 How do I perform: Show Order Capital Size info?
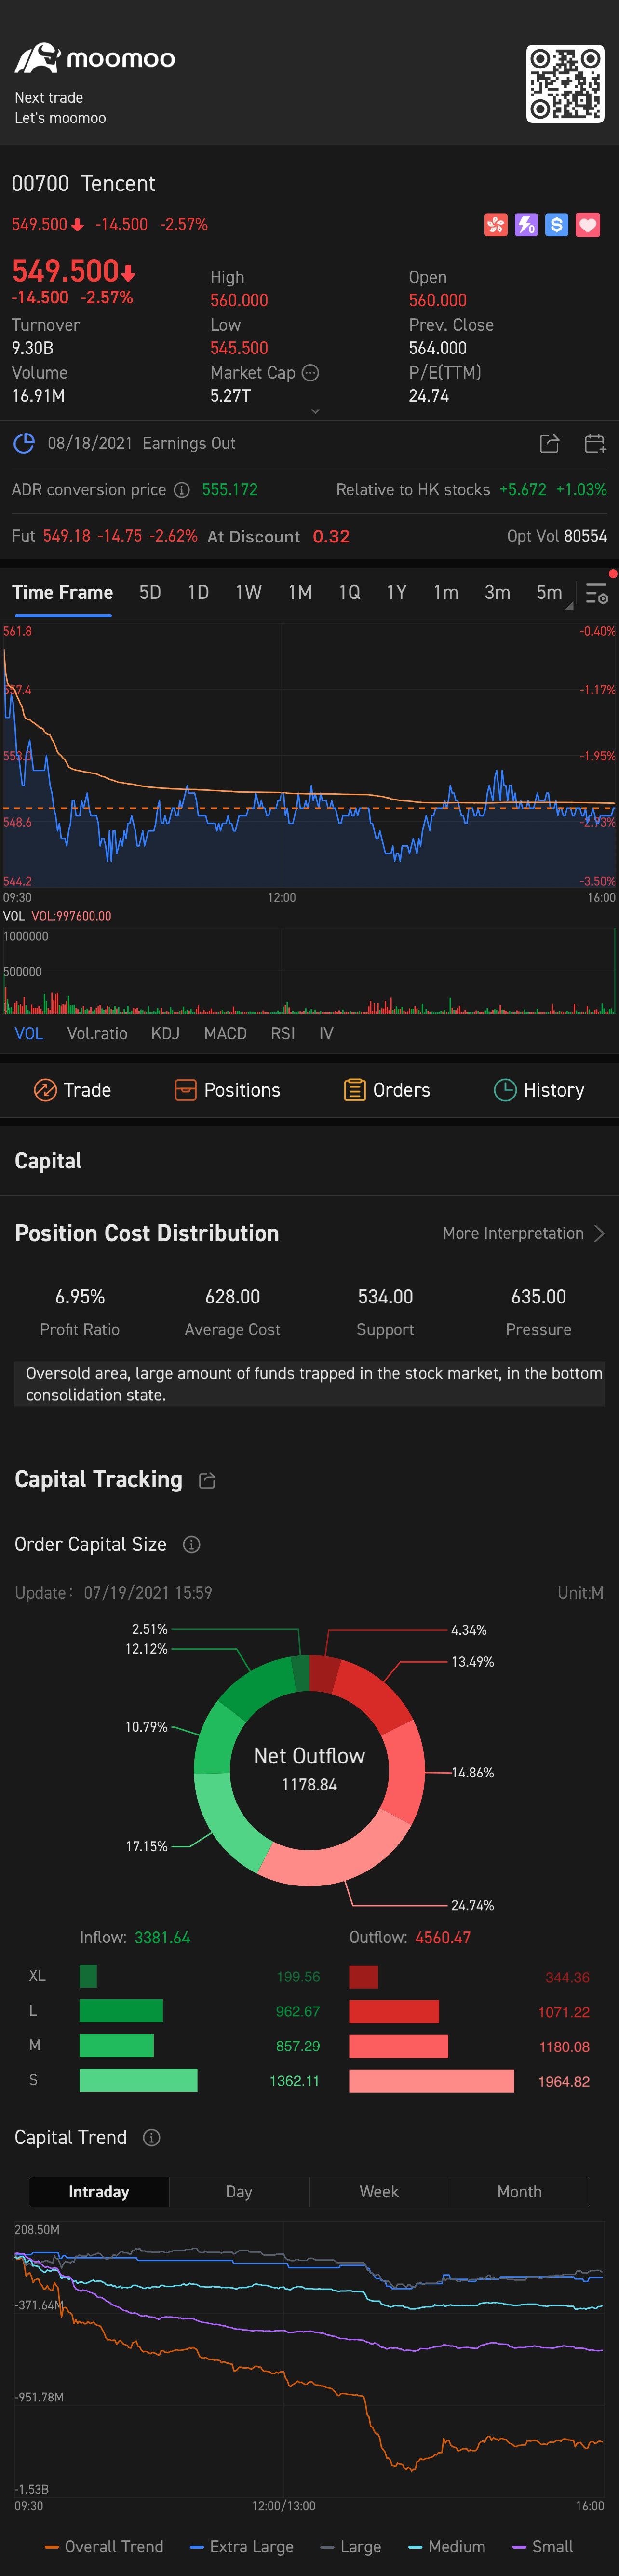(192, 1545)
